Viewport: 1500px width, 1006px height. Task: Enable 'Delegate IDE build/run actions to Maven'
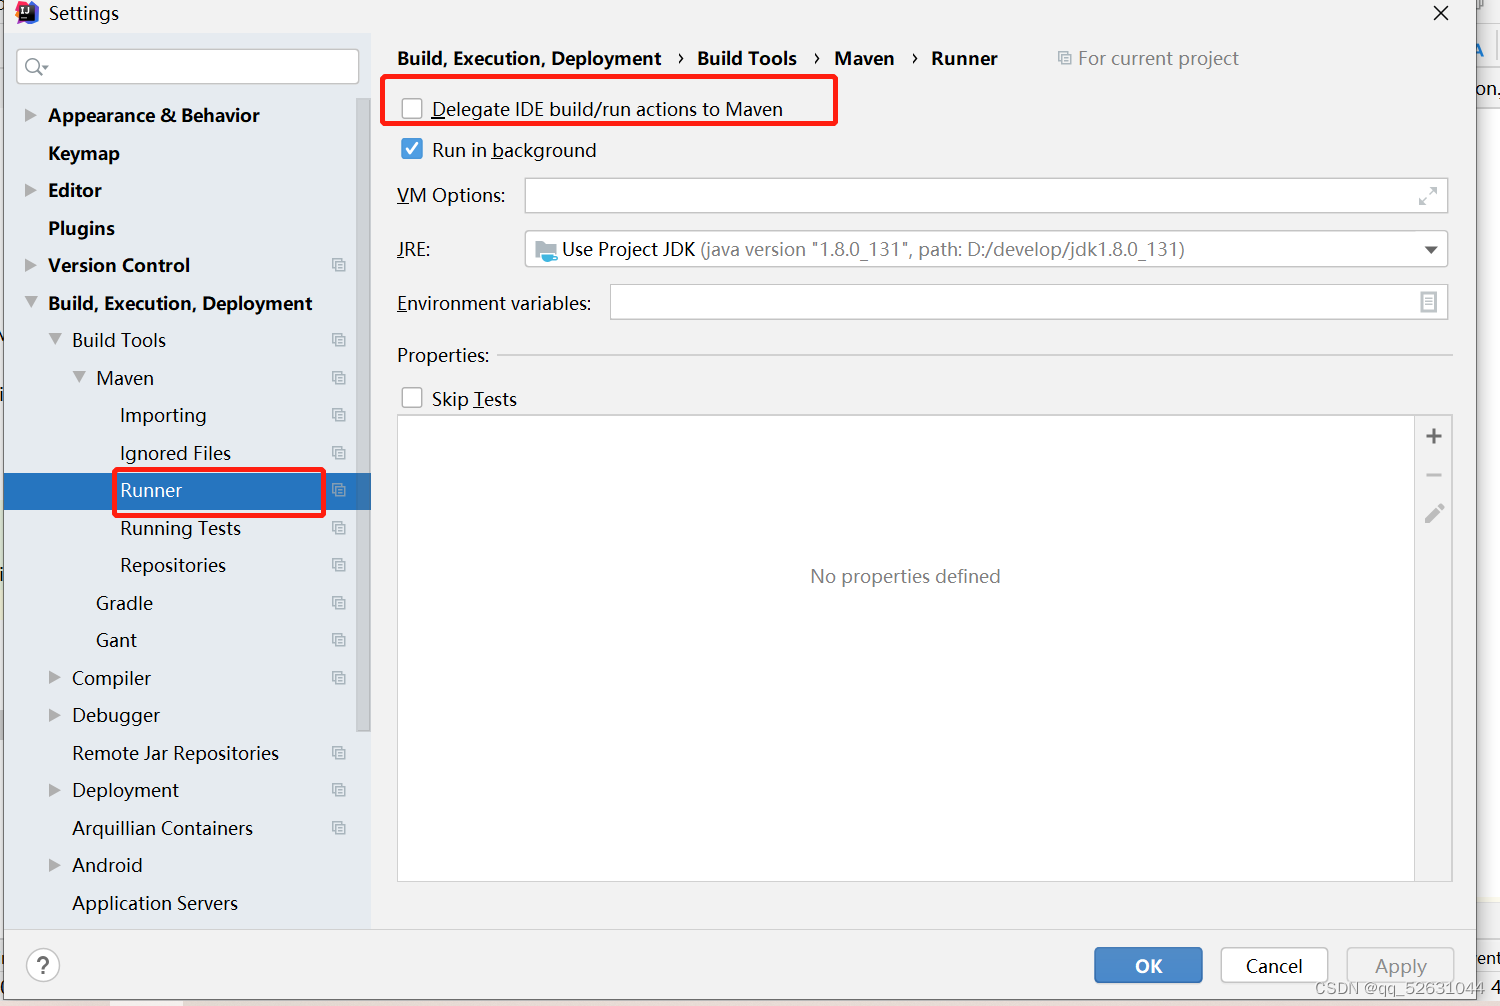pos(411,108)
